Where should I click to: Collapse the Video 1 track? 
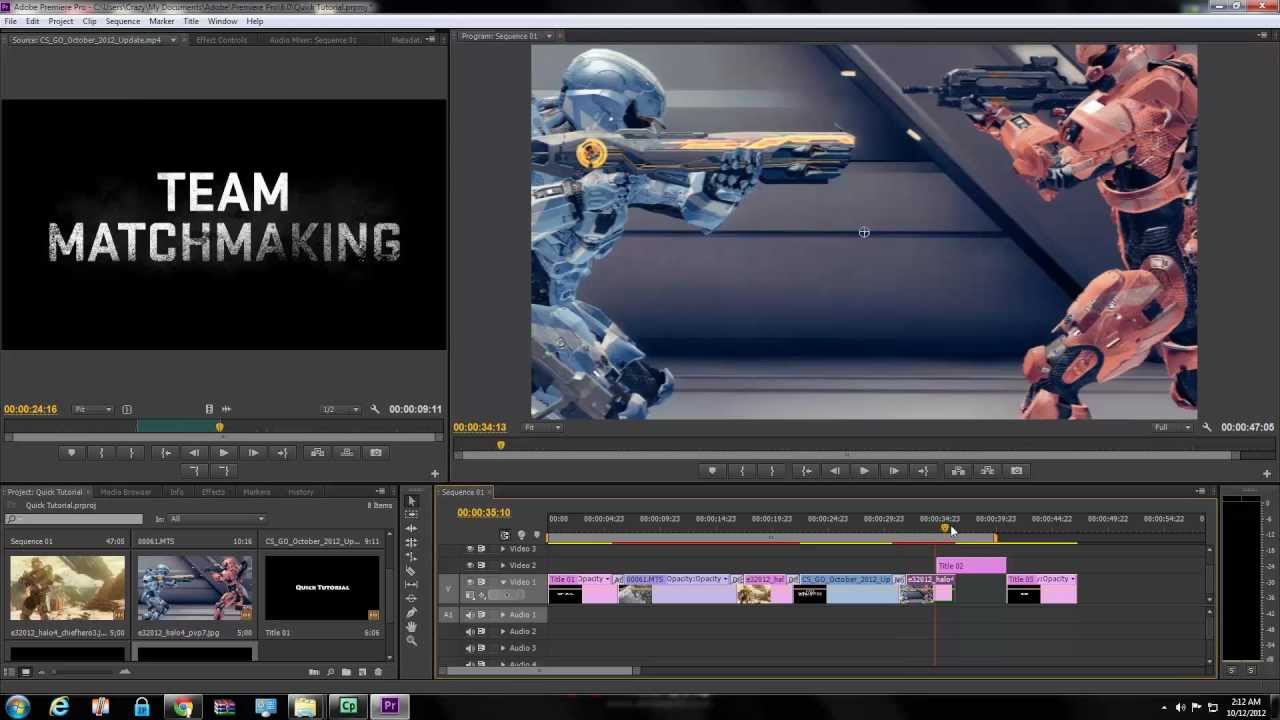503,581
